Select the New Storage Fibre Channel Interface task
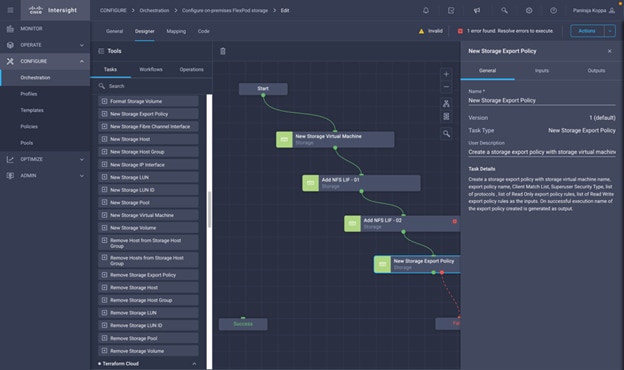This screenshot has height=370, width=624. coord(148,127)
